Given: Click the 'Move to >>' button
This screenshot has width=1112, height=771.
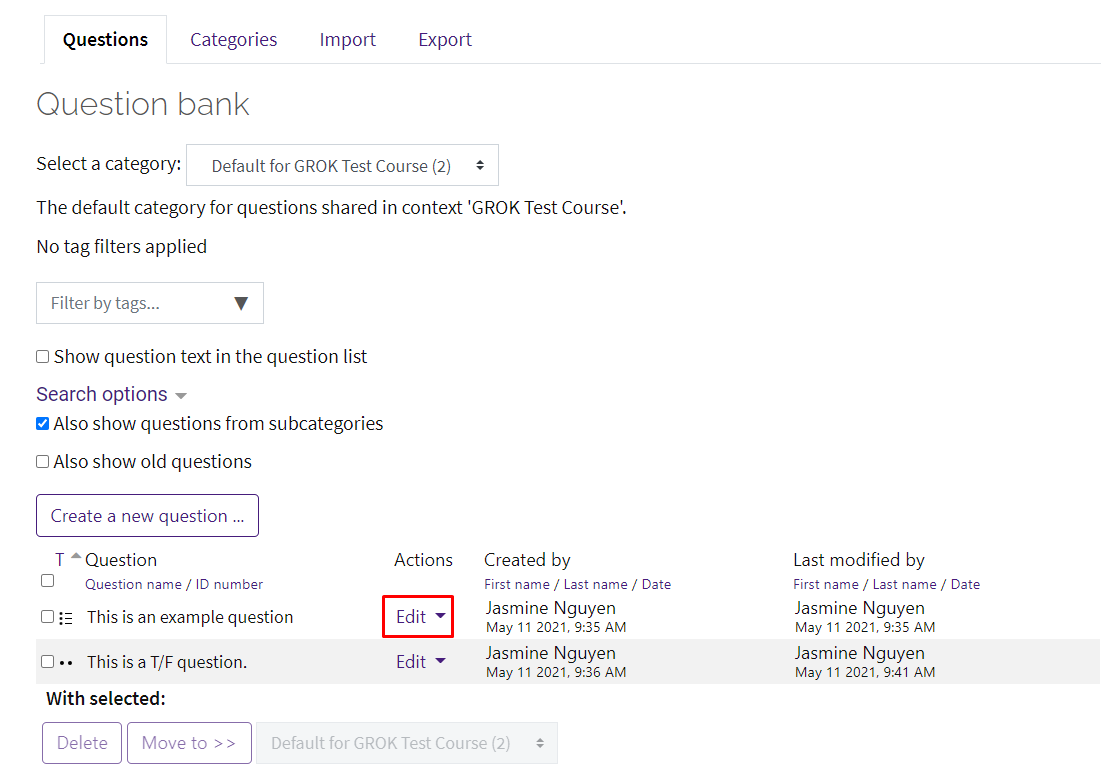Looking at the screenshot, I should 189,743.
